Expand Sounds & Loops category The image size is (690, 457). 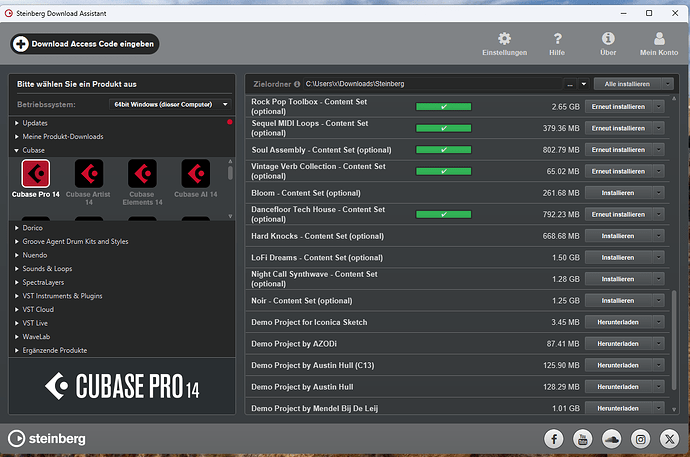pyautogui.click(x=17, y=269)
